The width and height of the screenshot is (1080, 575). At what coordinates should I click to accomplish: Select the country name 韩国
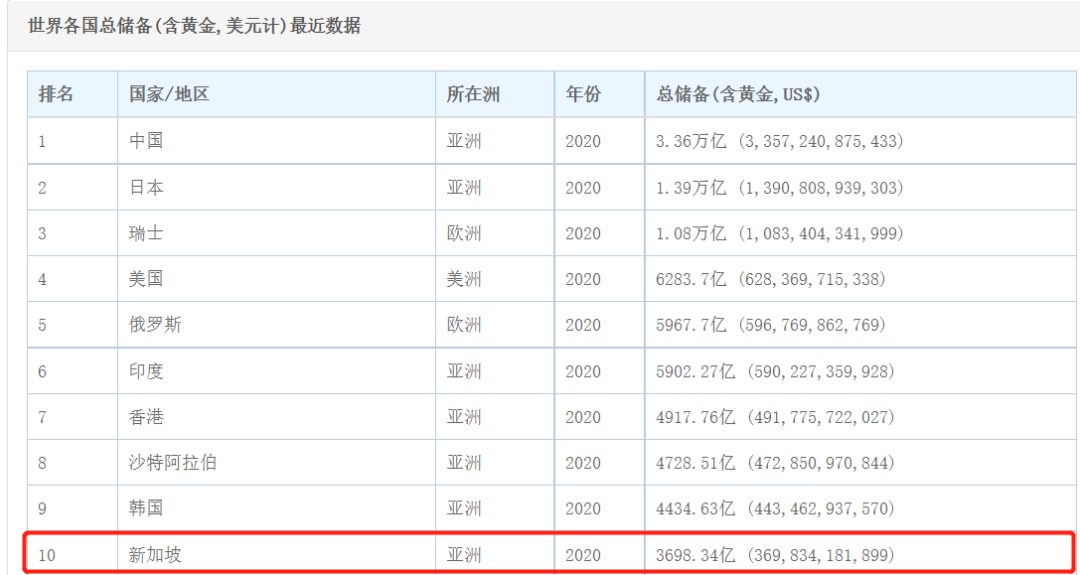pyautogui.click(x=146, y=508)
